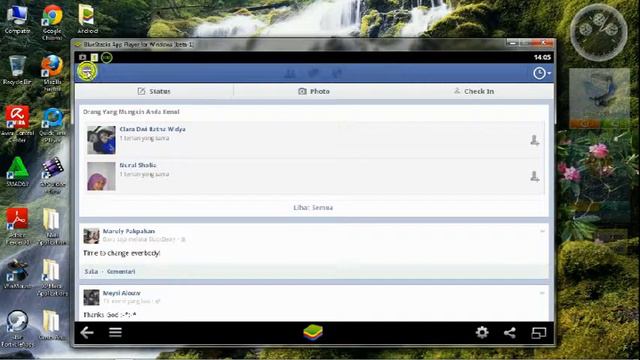Open the Avira Control Center shortcut
This screenshot has width=640, height=360.
click(17, 124)
